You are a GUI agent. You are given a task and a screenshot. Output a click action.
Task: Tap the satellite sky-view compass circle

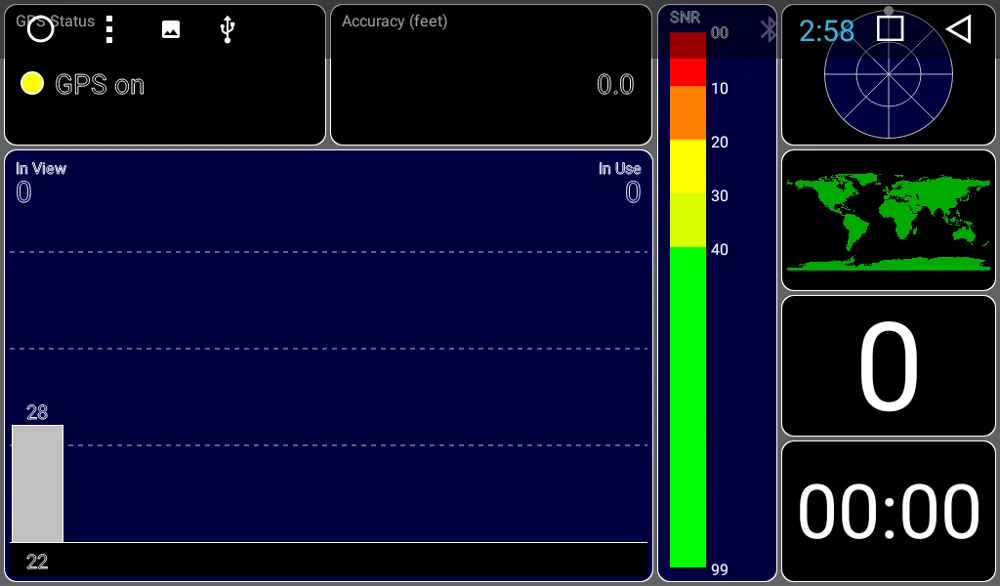tap(888, 74)
